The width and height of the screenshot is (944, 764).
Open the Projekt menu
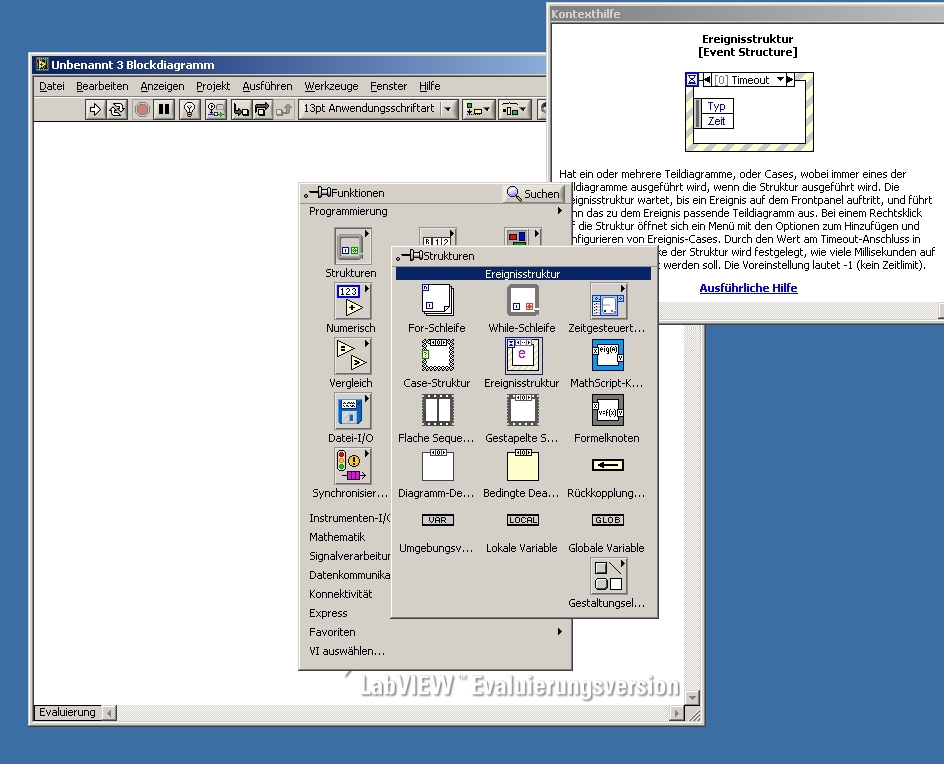tap(213, 86)
